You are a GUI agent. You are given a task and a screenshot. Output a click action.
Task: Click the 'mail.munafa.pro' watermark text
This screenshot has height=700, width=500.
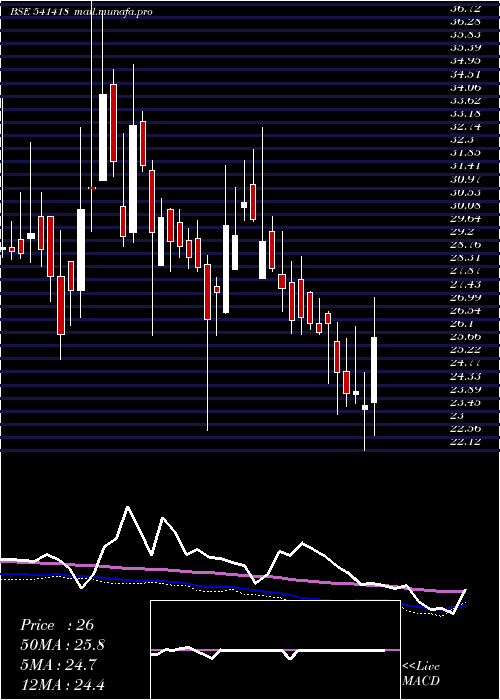[113, 11]
